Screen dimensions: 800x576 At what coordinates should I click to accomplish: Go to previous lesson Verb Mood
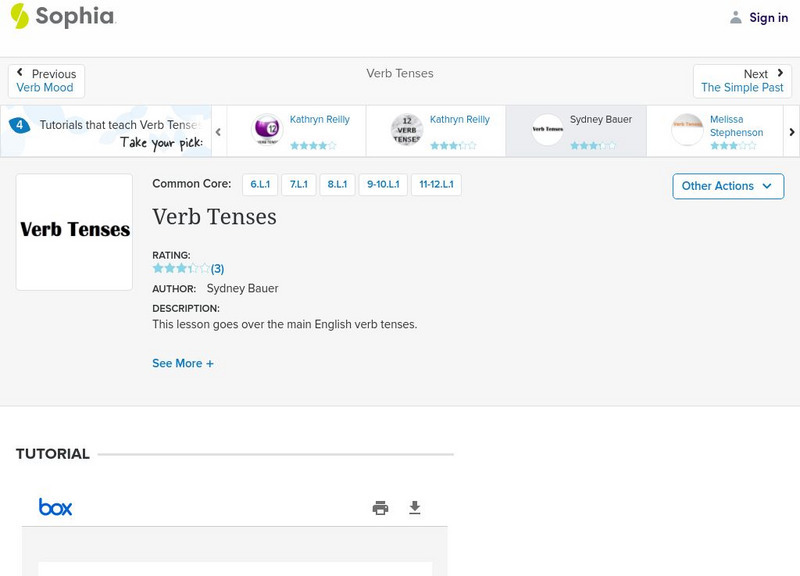tap(45, 80)
